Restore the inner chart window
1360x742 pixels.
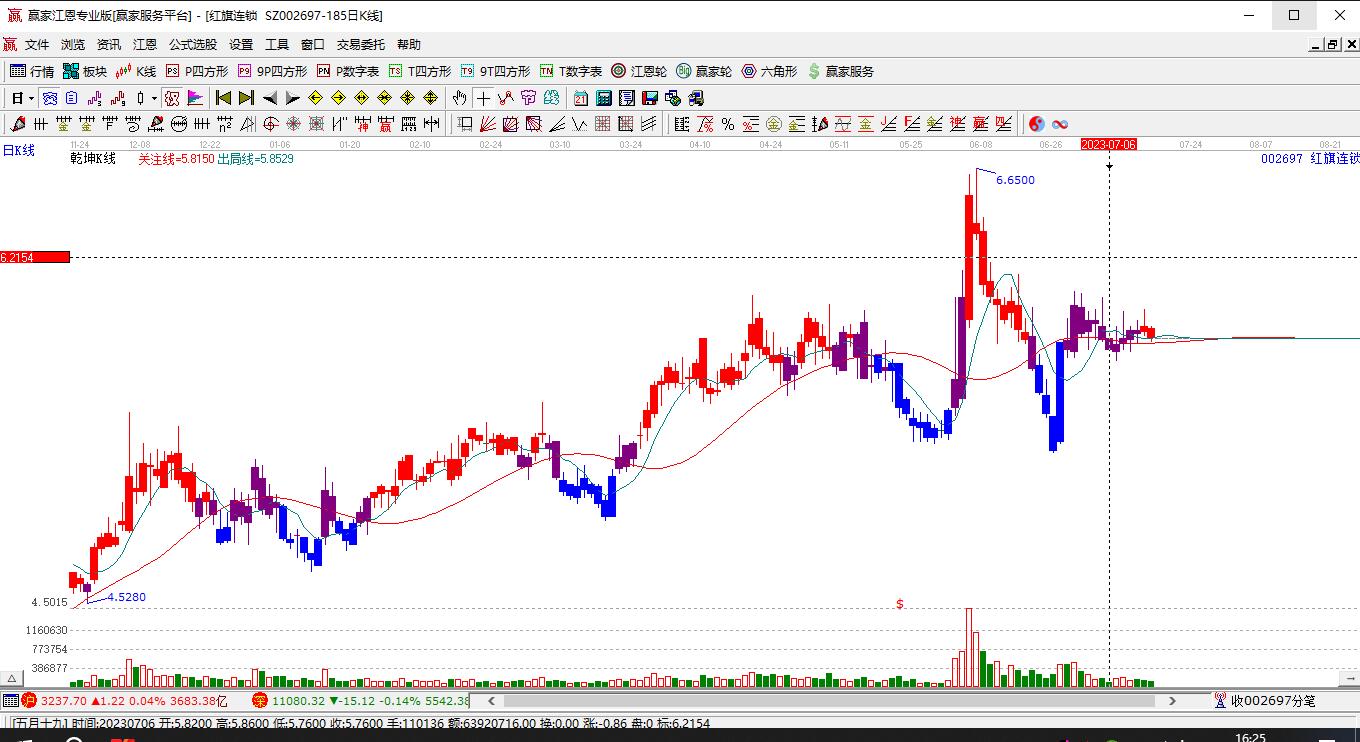1332,44
